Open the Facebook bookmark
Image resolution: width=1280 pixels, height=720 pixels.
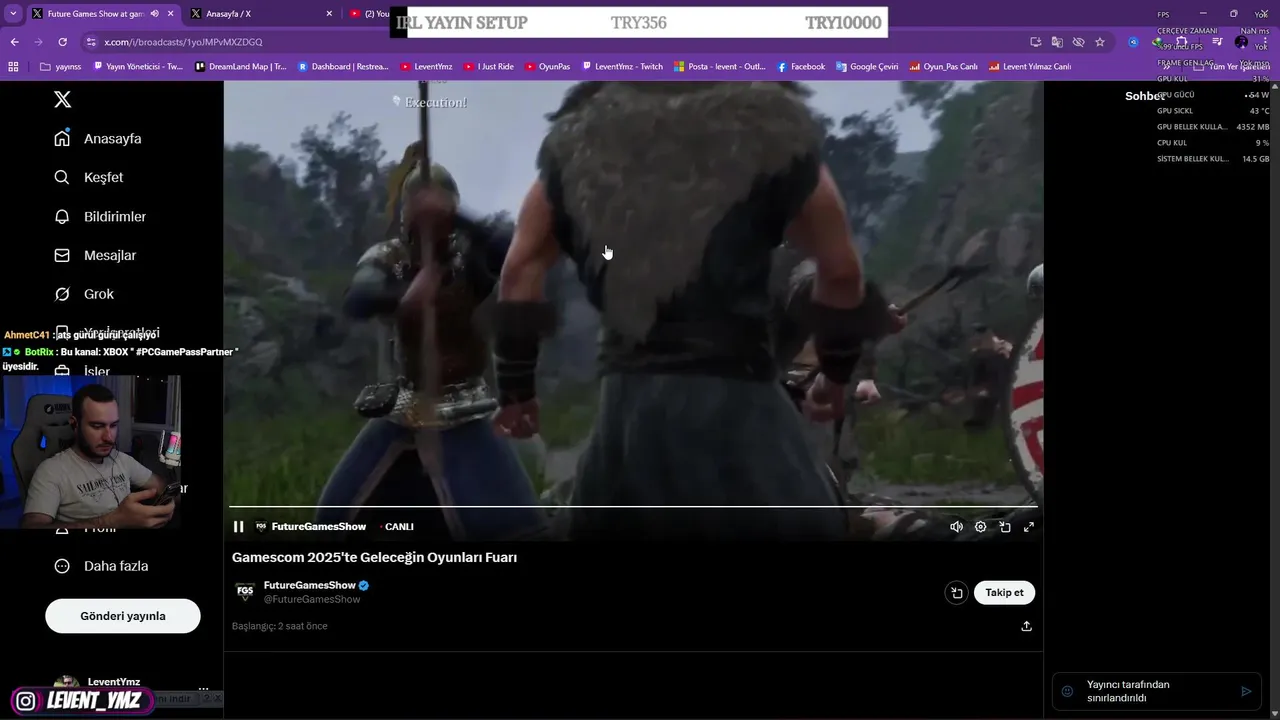[x=801, y=67]
